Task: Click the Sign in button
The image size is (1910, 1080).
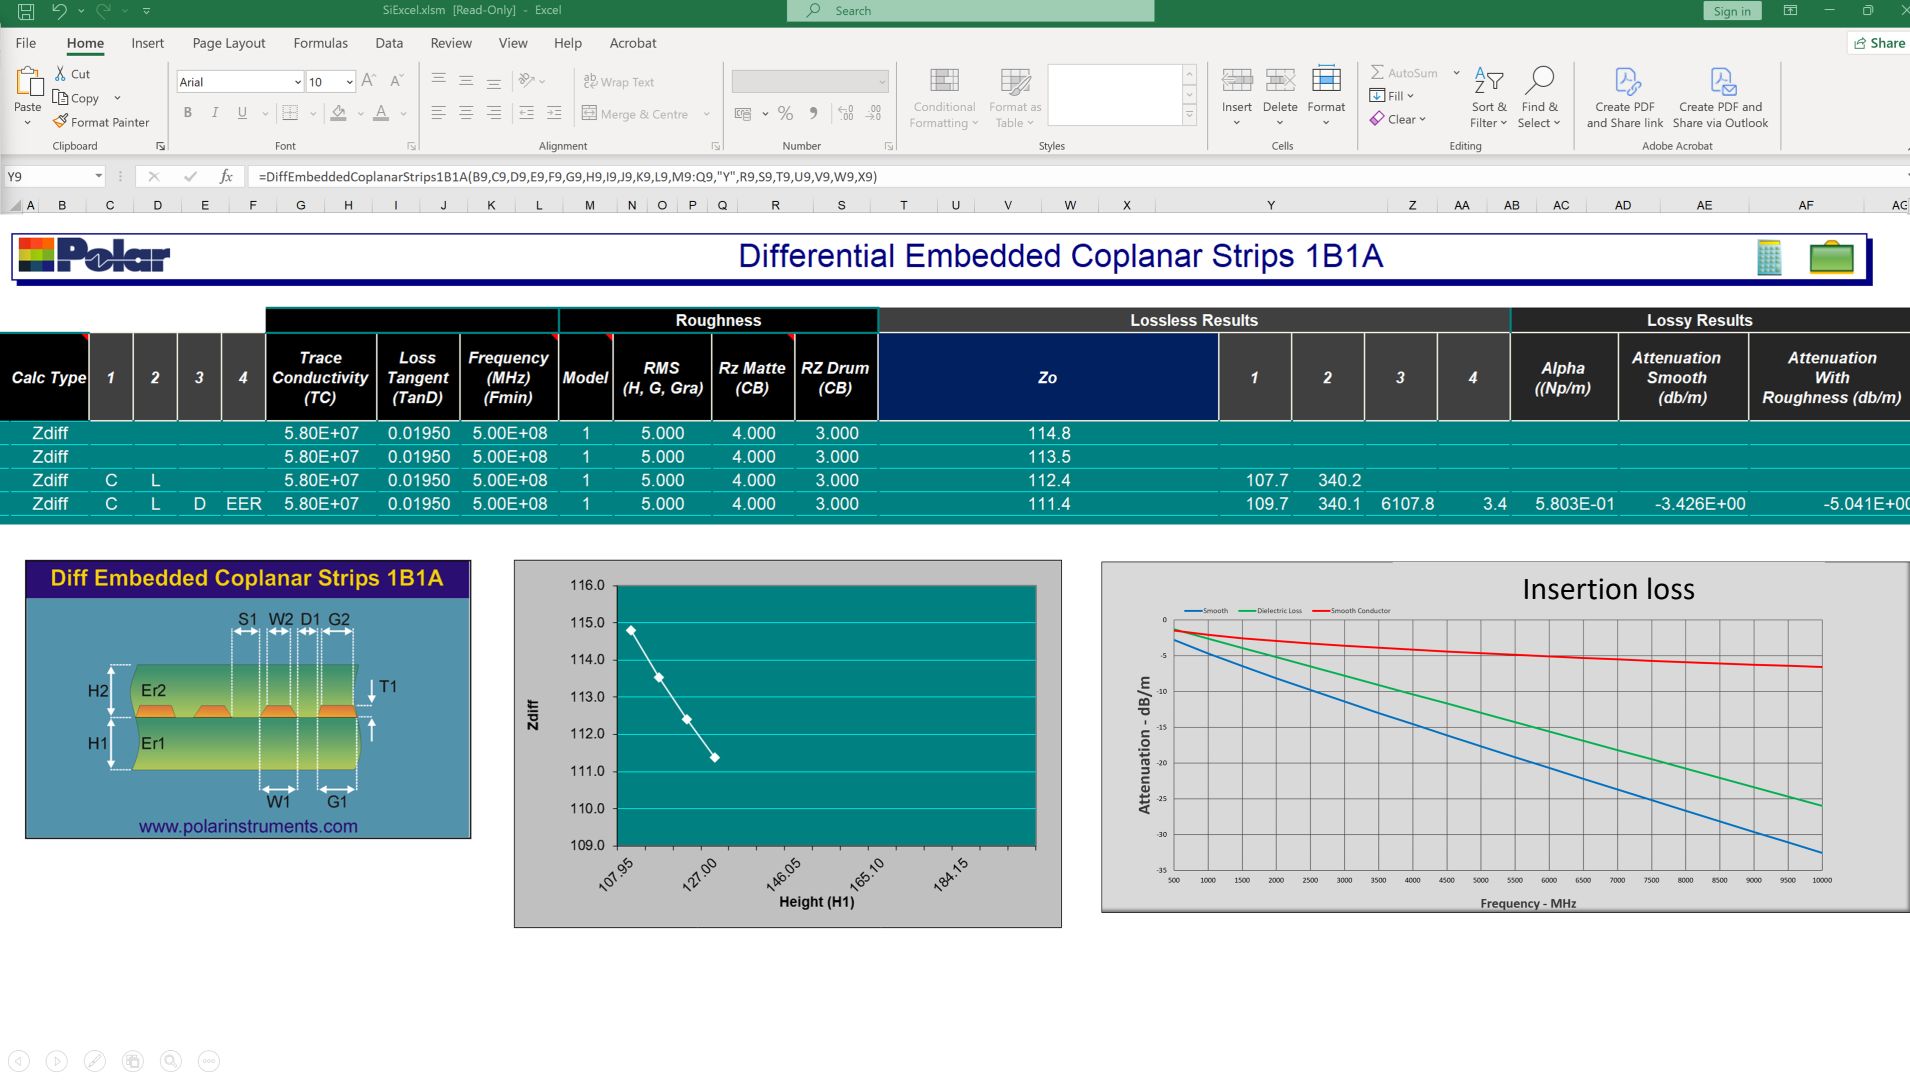Action: click(1731, 11)
